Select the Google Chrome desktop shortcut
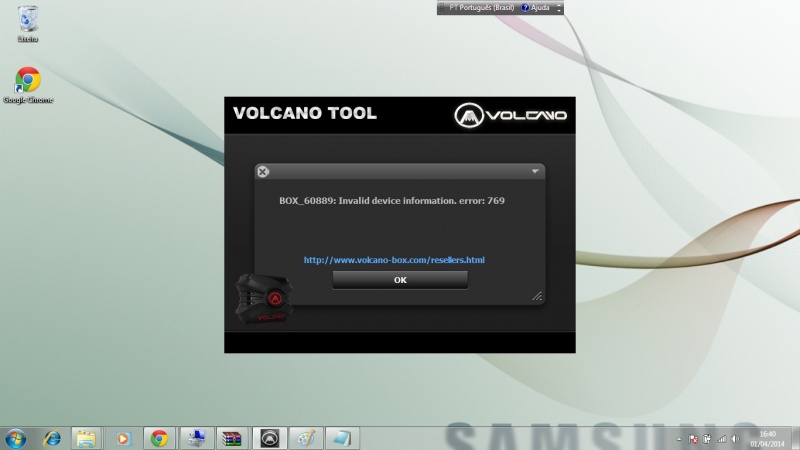This screenshot has height=450, width=800. coord(28,85)
